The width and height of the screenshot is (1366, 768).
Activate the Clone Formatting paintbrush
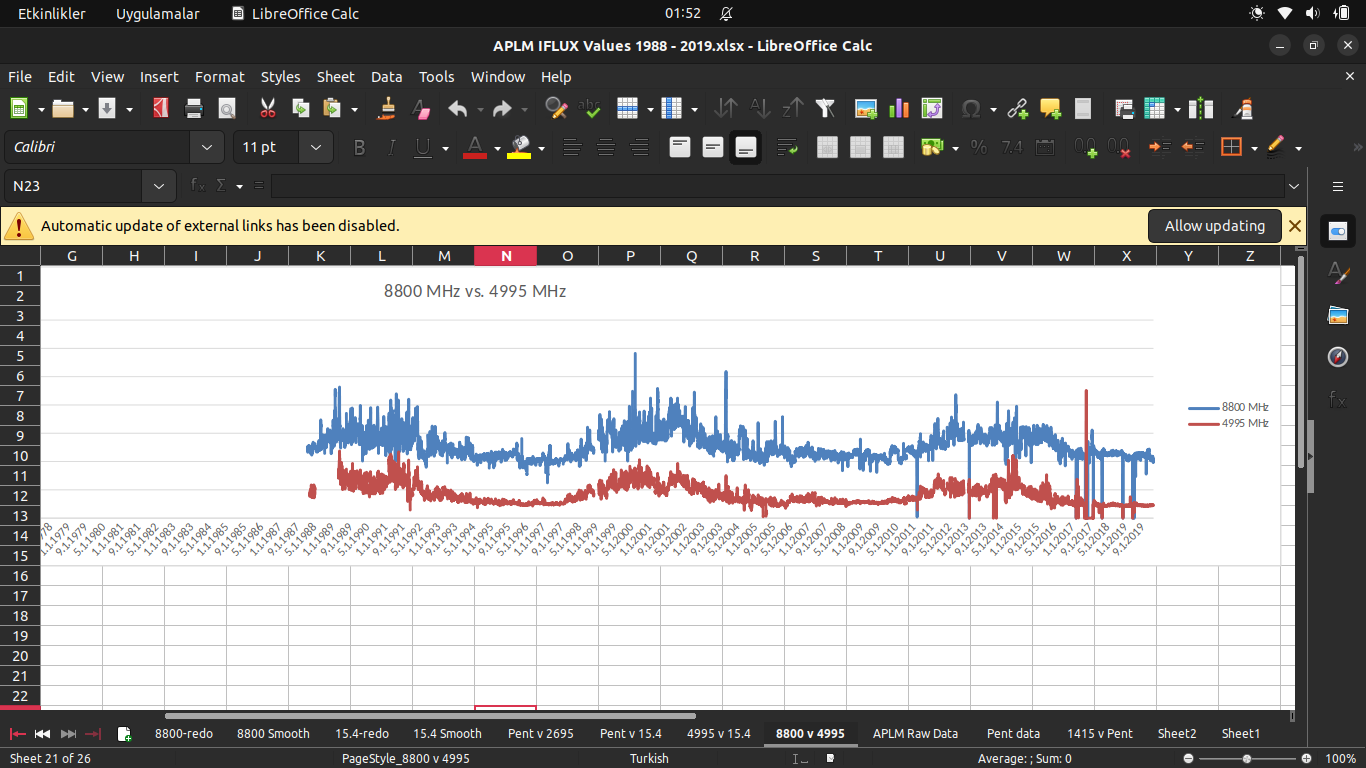[x=388, y=109]
